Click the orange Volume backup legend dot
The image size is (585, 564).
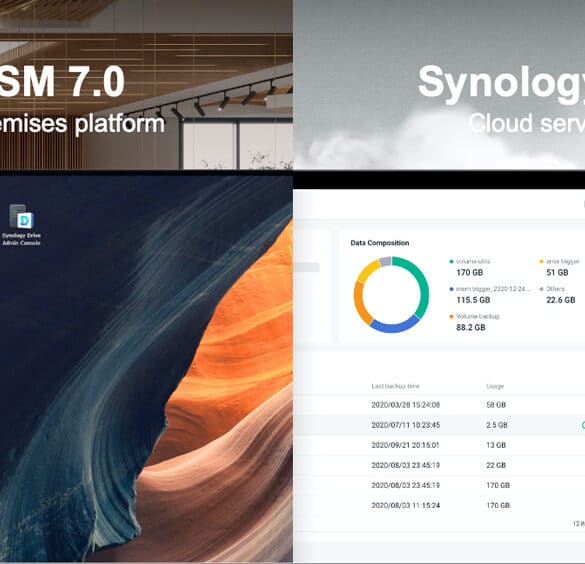pos(451,317)
